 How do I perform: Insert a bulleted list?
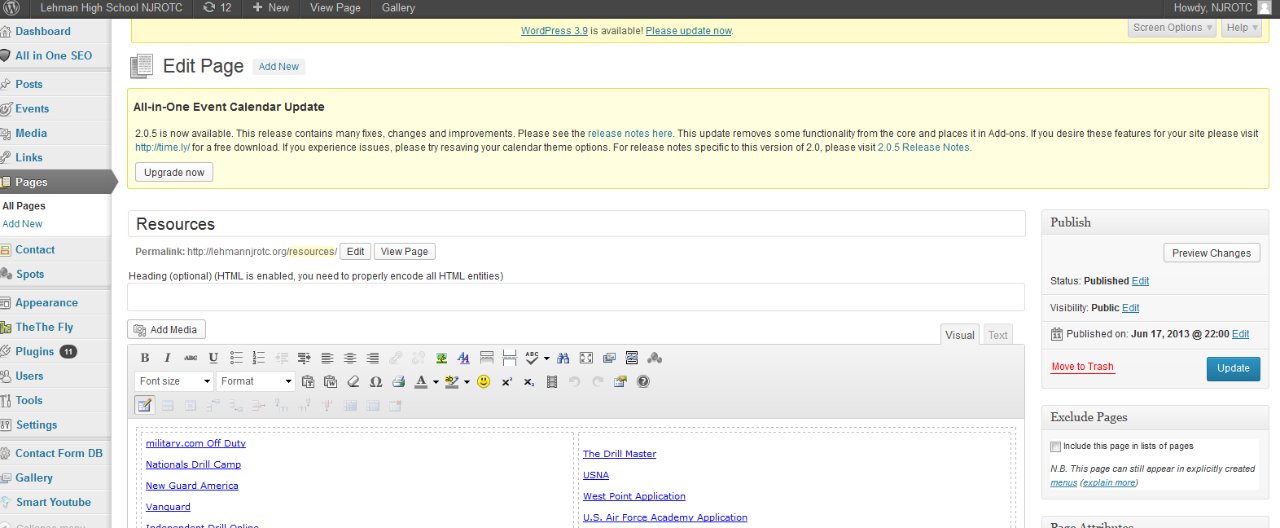[x=237, y=358]
